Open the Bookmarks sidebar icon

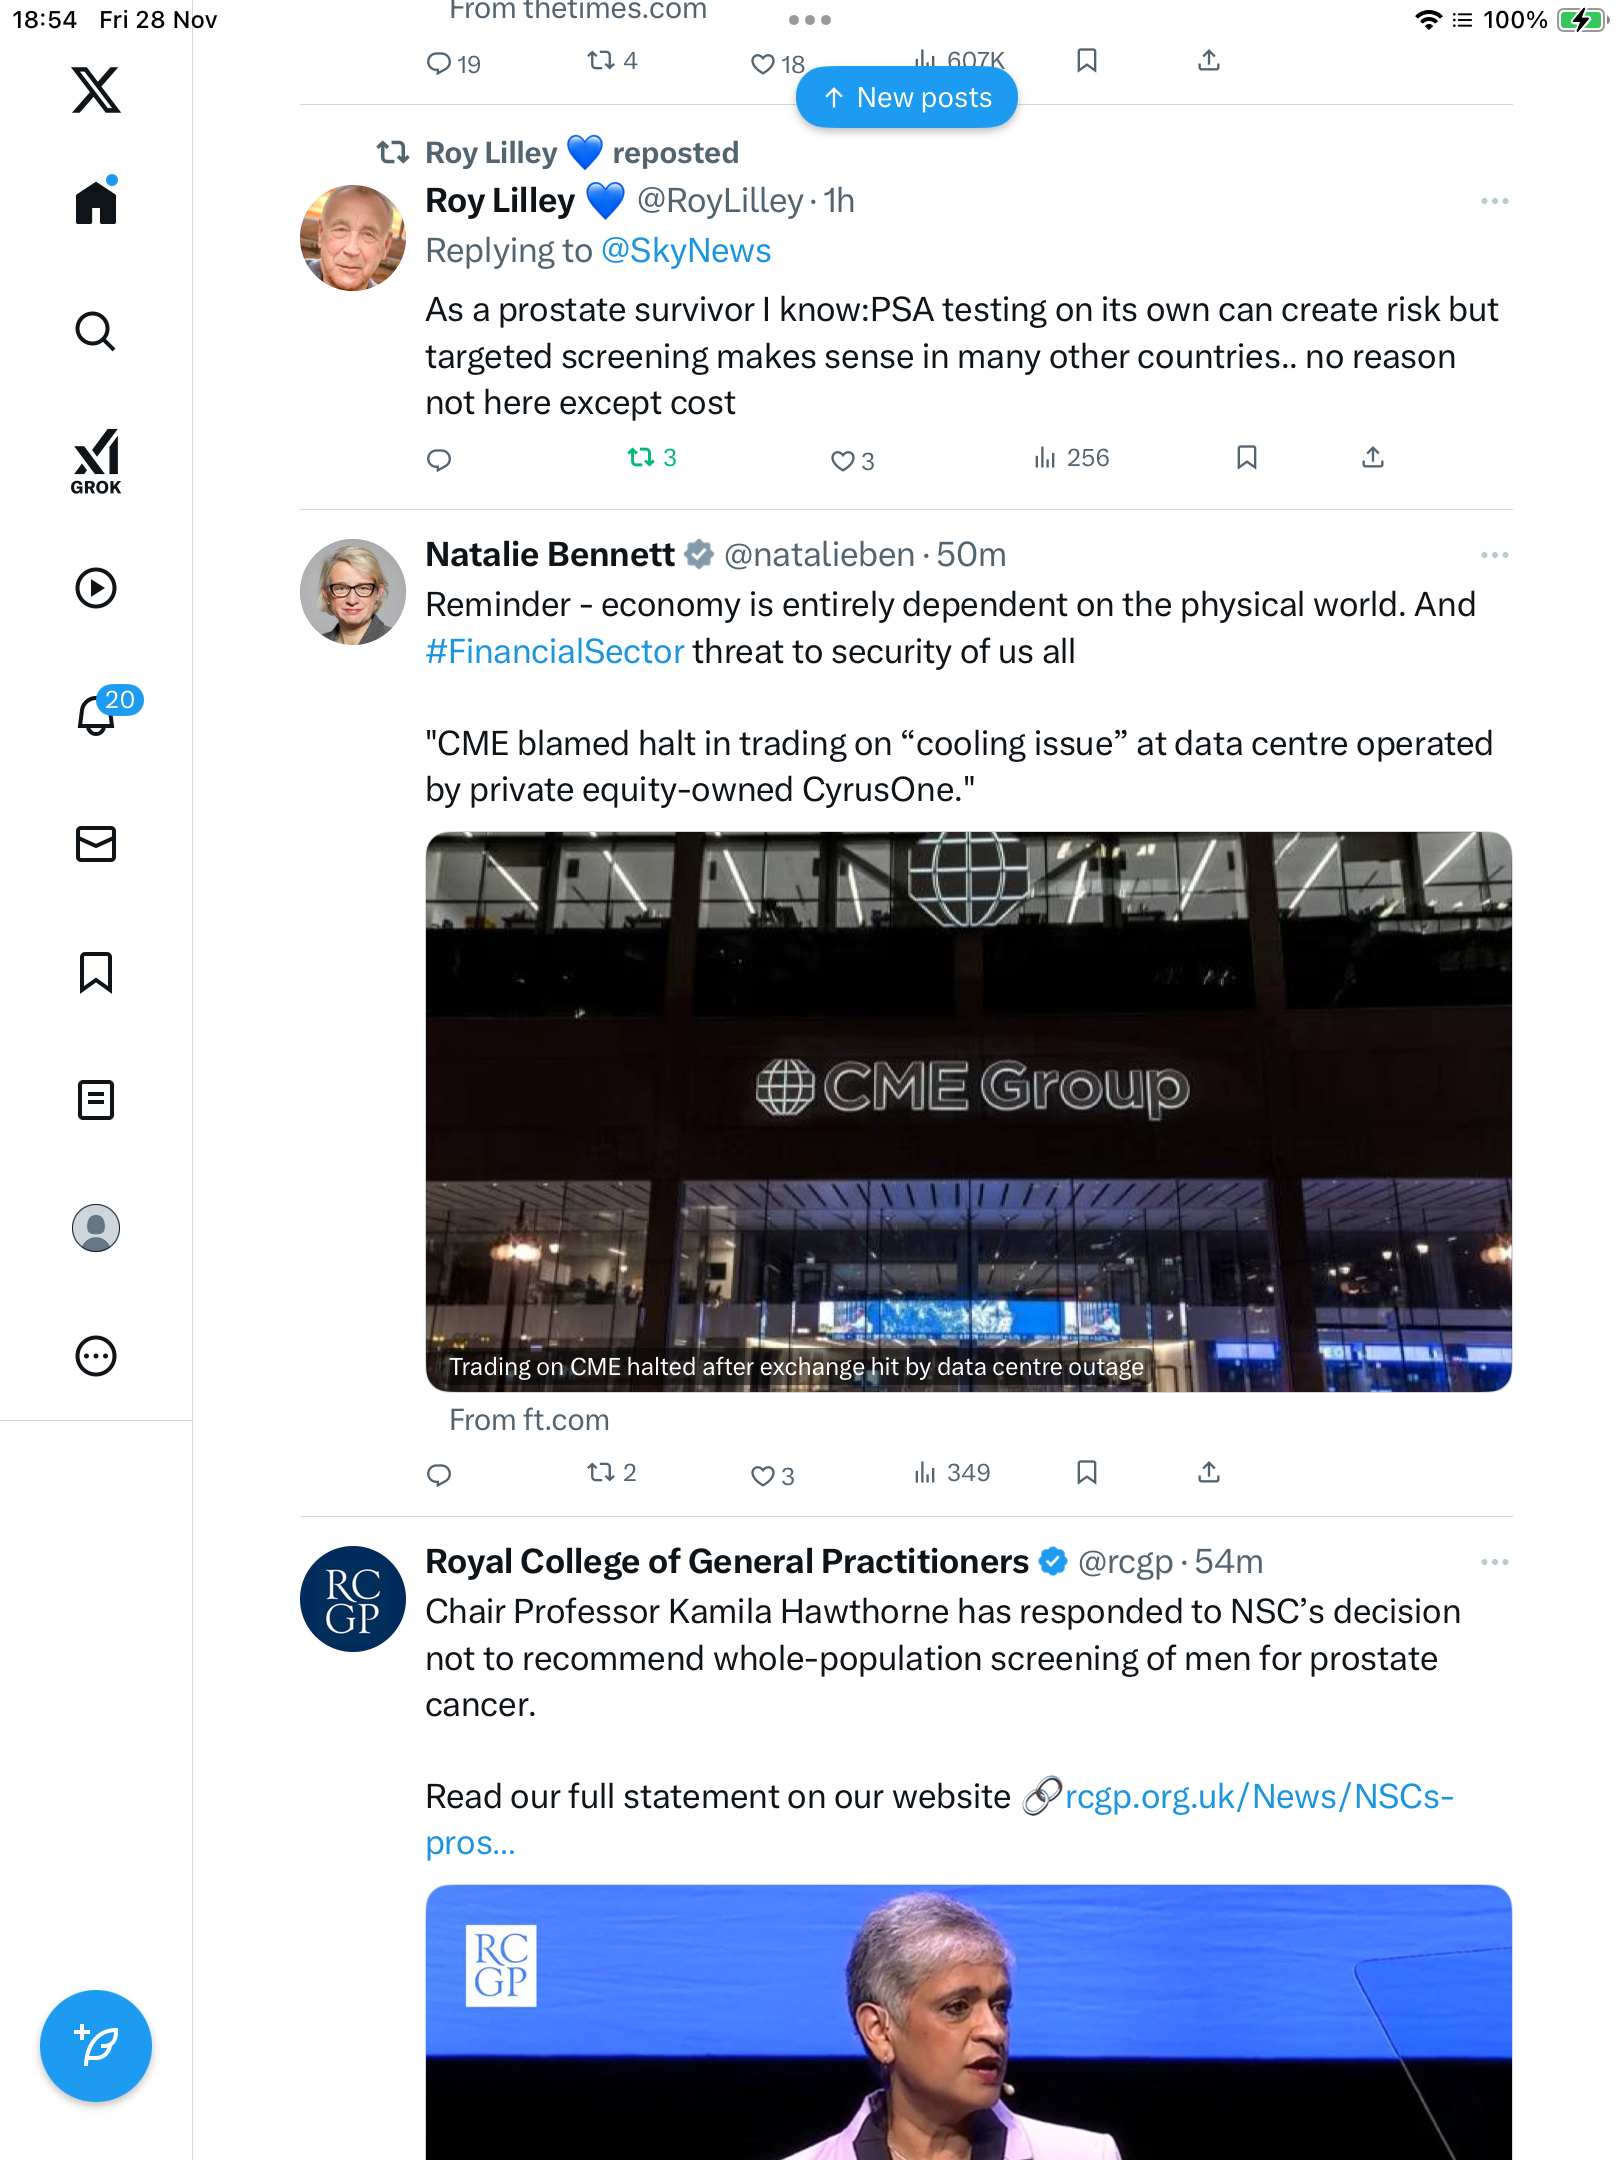click(x=96, y=972)
